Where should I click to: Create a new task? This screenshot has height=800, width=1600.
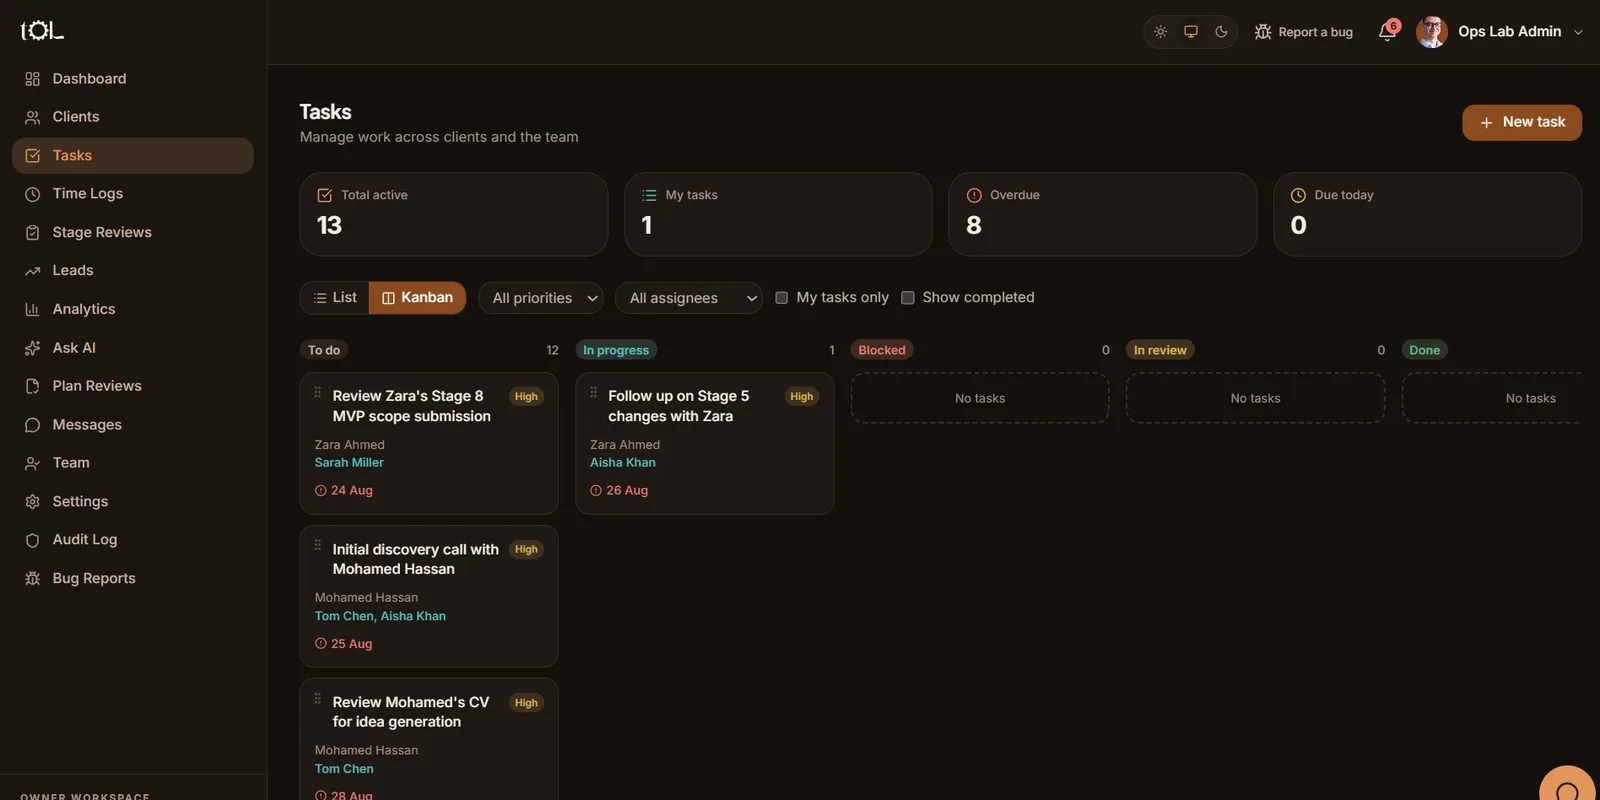(1522, 122)
